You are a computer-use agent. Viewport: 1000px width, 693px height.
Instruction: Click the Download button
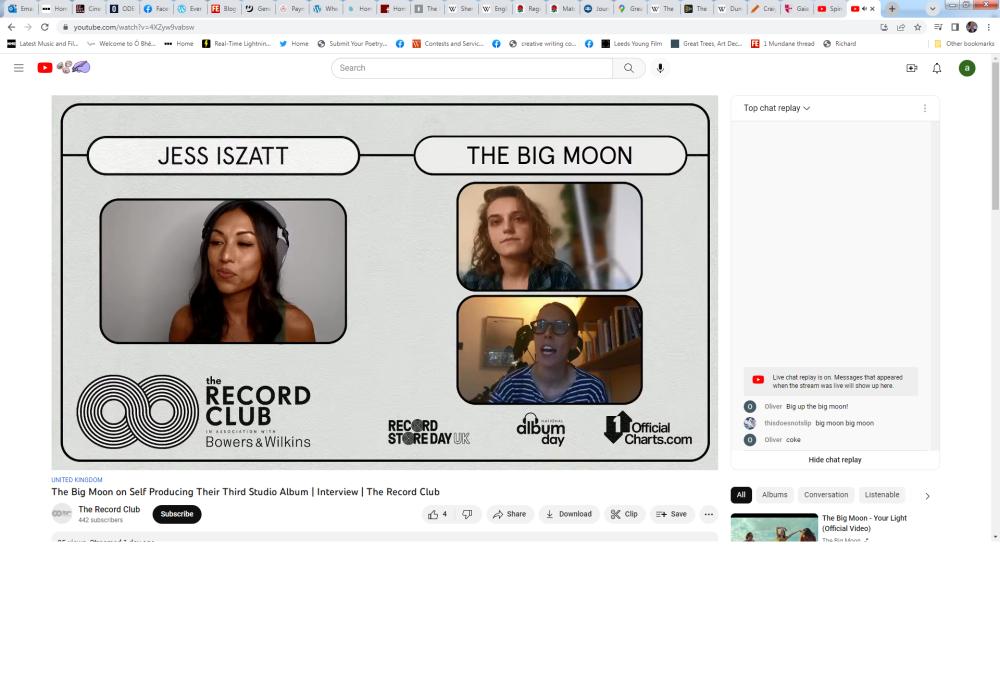tap(569, 514)
